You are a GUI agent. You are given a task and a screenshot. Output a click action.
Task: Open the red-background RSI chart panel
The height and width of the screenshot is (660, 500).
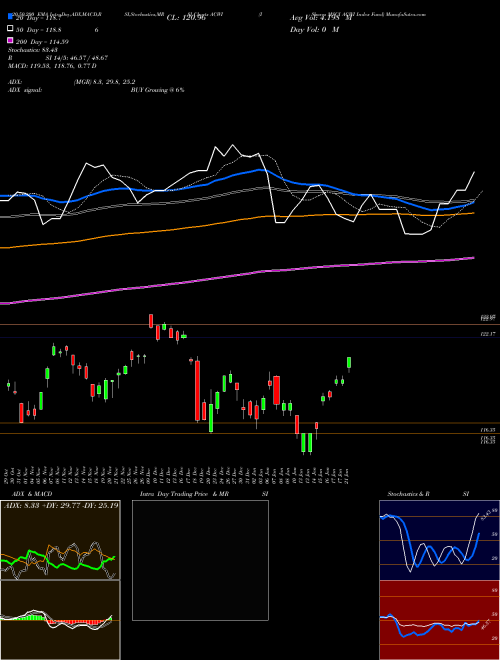pyautogui.click(x=439, y=620)
